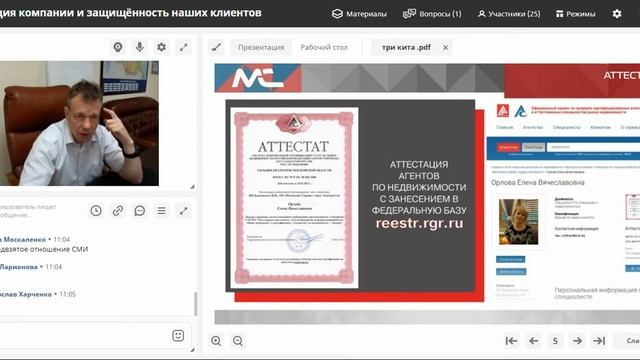Viewport: 640px width, 360px height.
Task: Toggle the microphone above the video
Action: [x=140, y=47]
